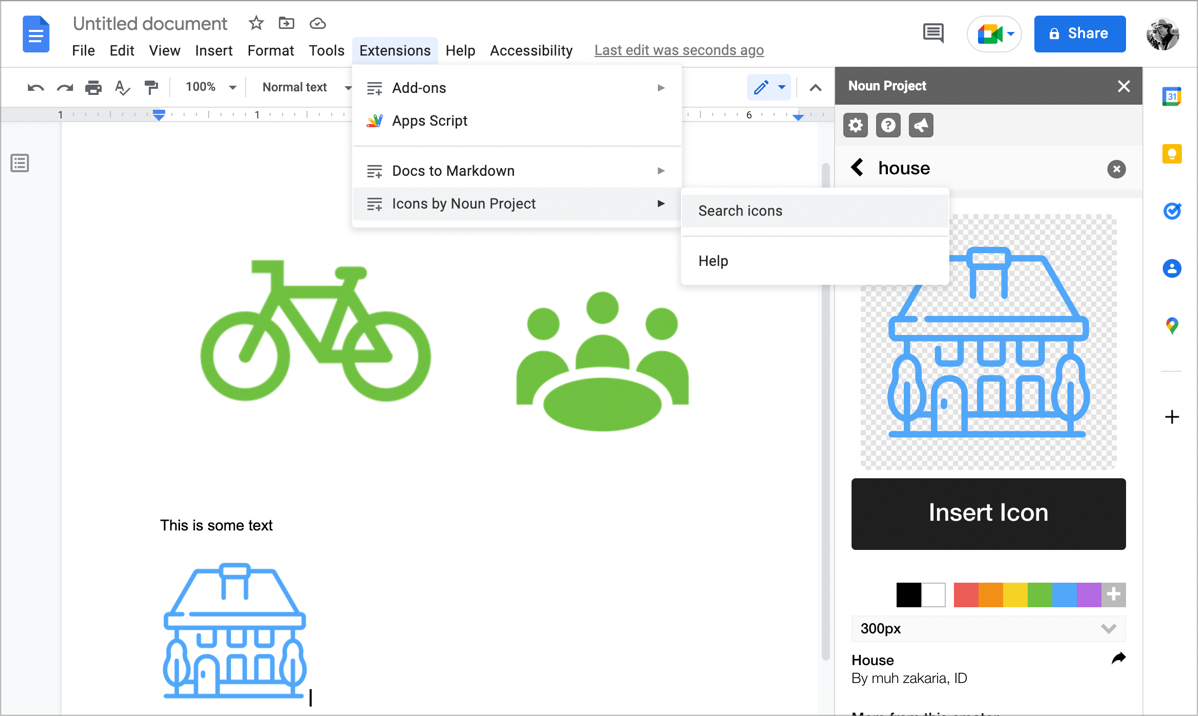Click the print icon in toolbar
Viewport: 1198px width, 716px height.
93,88
